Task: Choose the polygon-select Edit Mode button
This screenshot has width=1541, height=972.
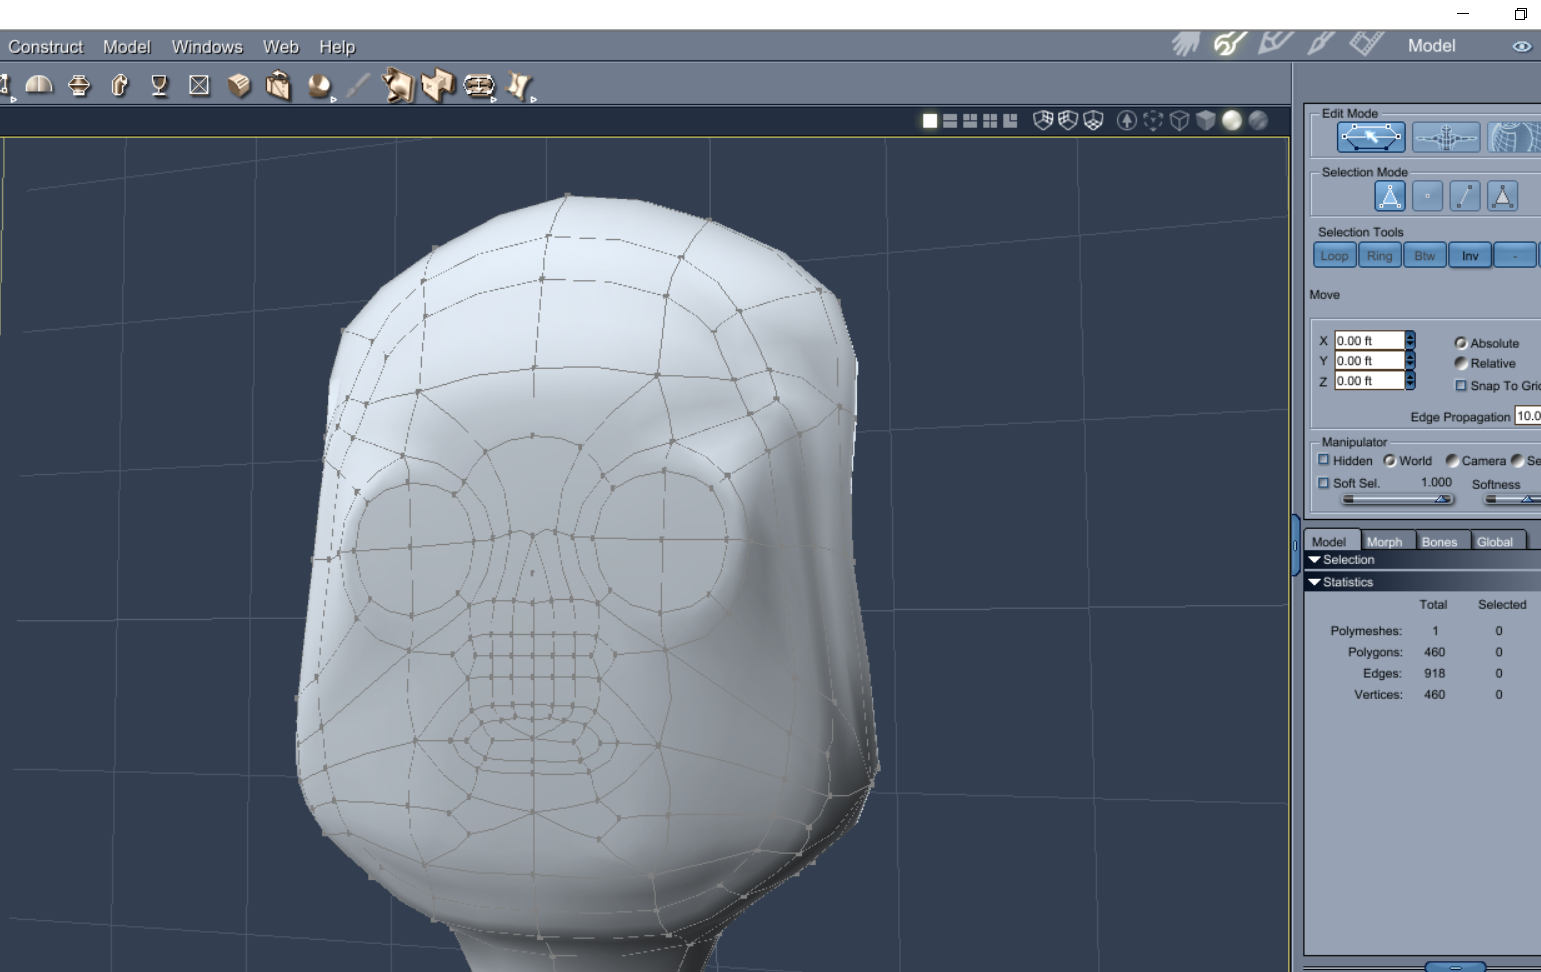Action: click(1371, 137)
